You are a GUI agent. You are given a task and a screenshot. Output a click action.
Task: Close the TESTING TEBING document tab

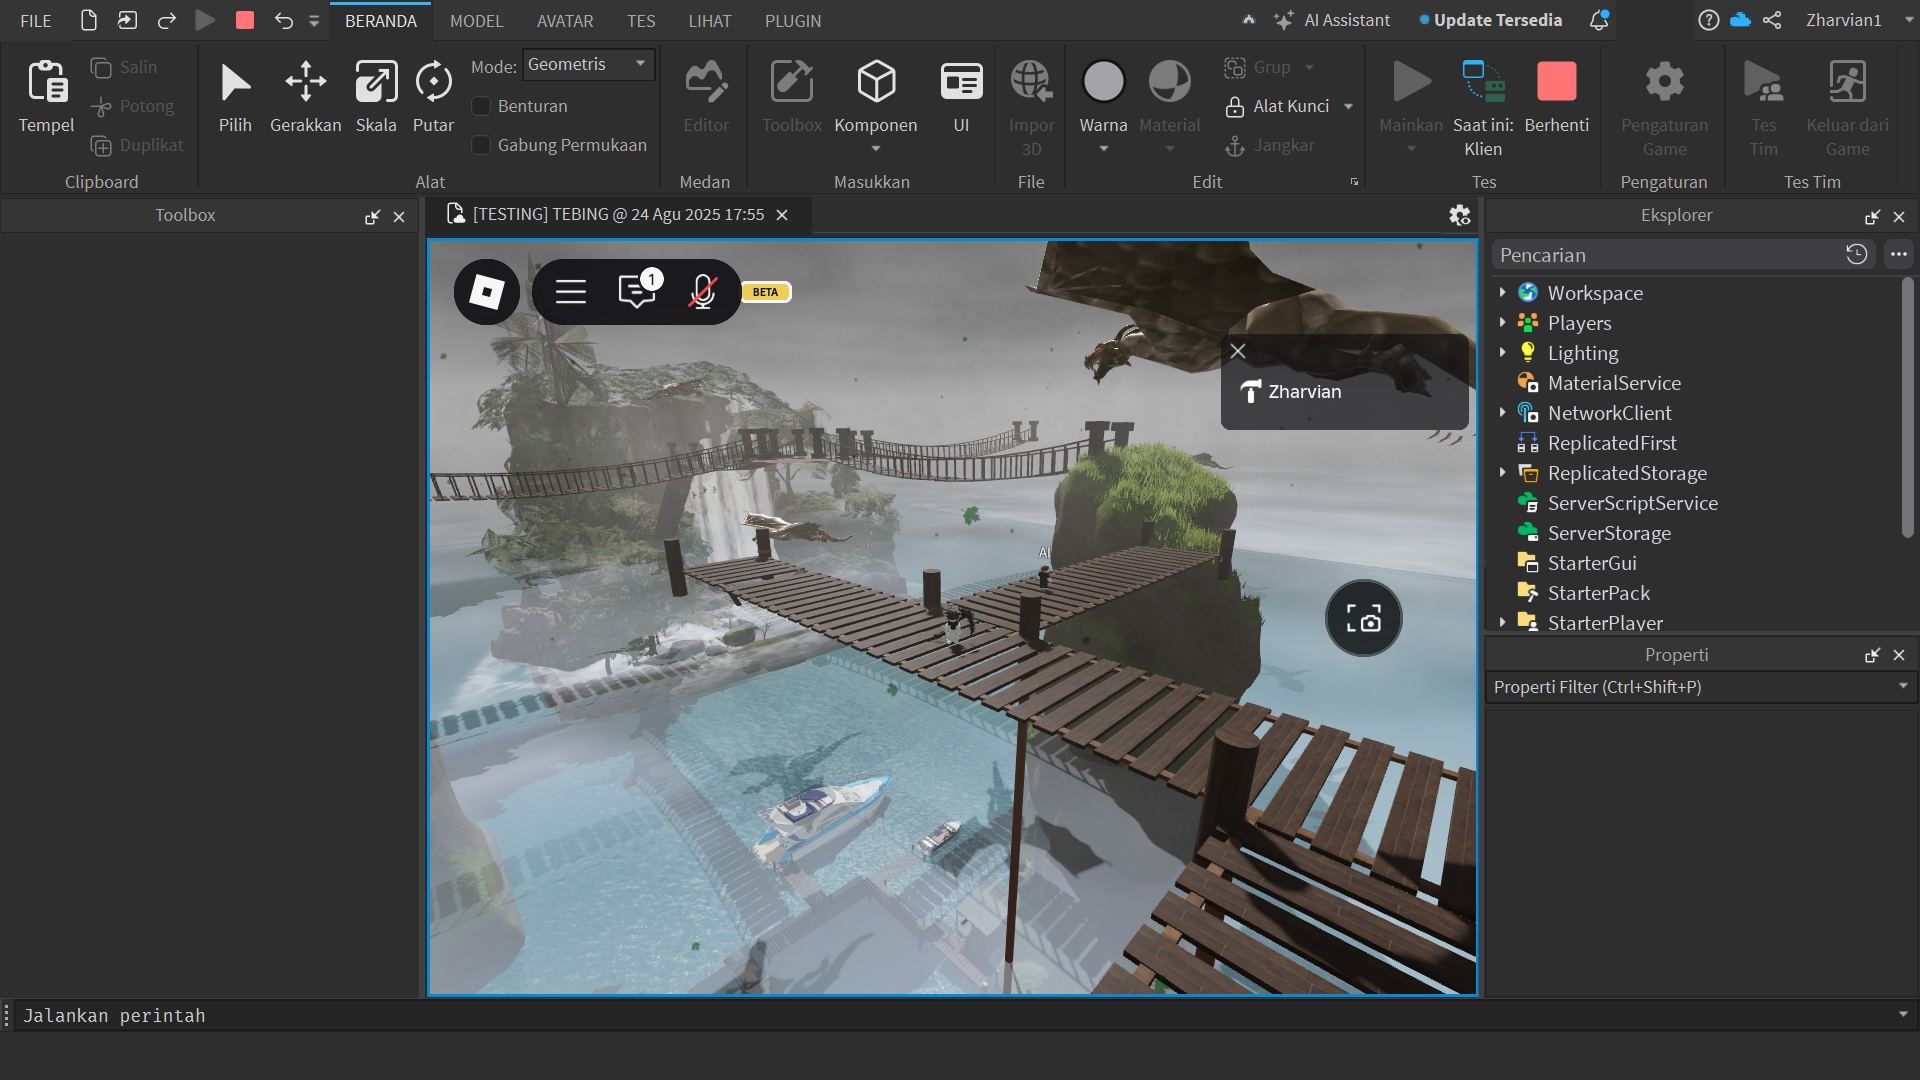pos(782,215)
